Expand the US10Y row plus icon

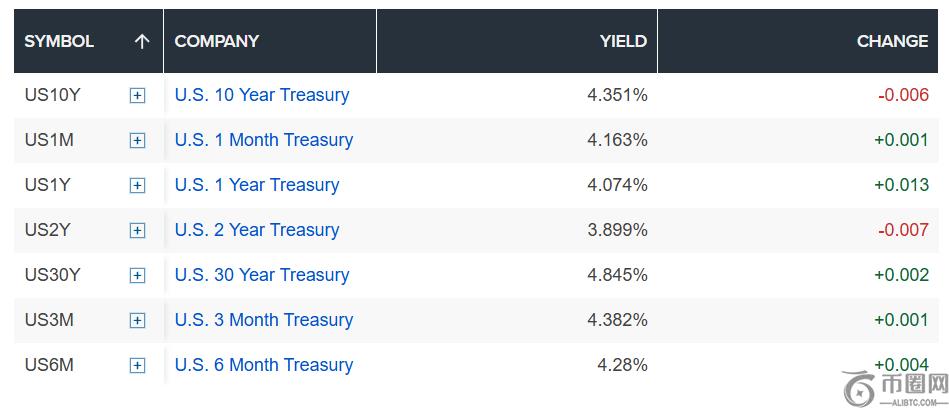pyautogui.click(x=137, y=96)
